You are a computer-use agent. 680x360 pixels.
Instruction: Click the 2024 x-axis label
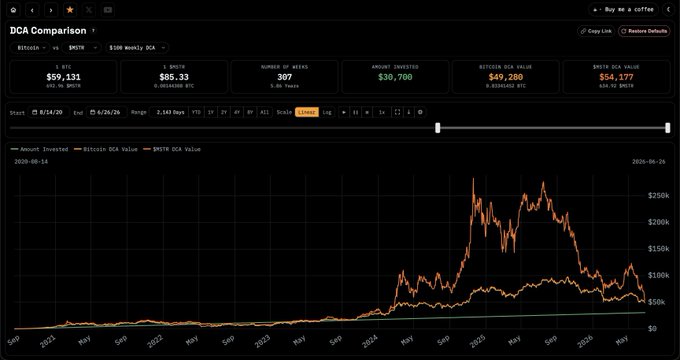(x=371, y=342)
